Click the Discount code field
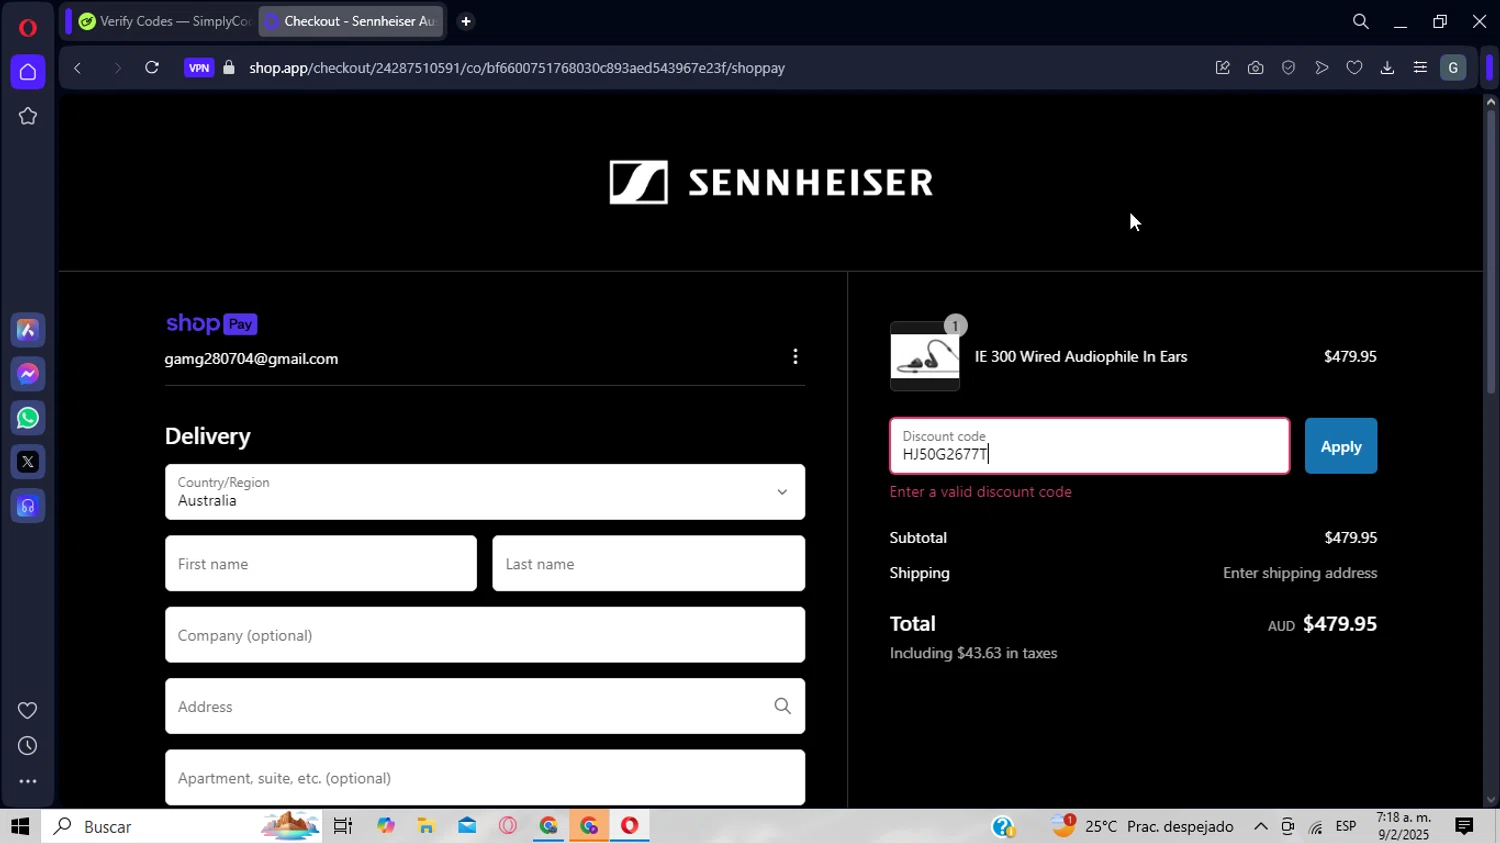This screenshot has height=843, width=1500. tap(1090, 446)
